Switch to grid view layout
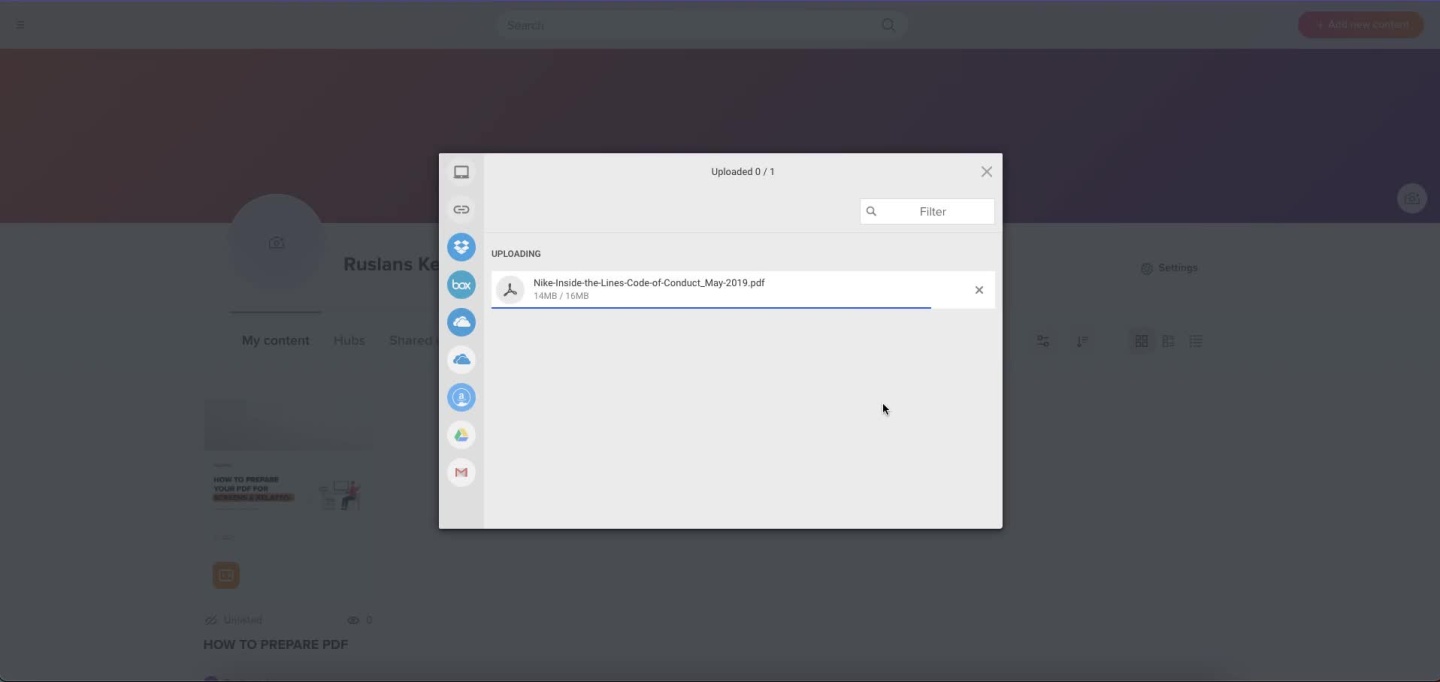 point(1141,342)
